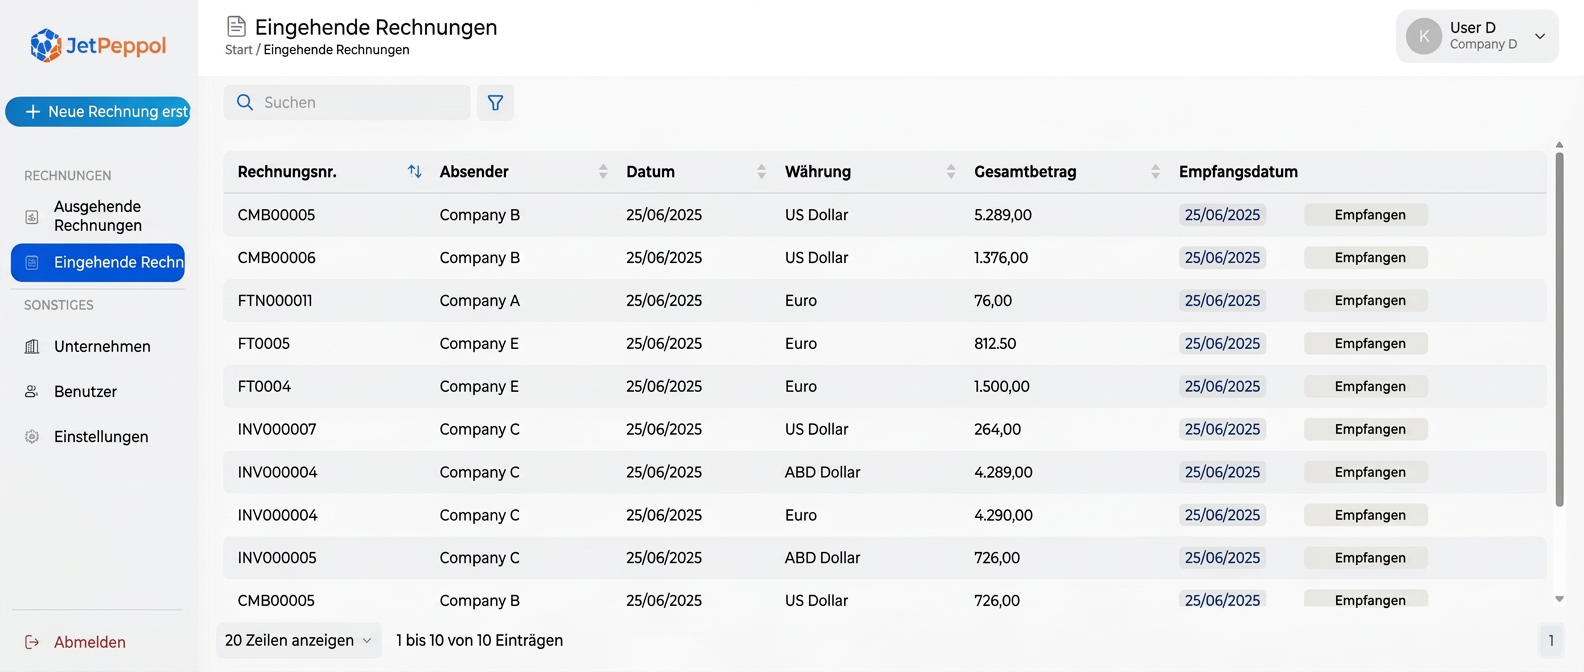Click the Benutzer person icon

coord(32,391)
